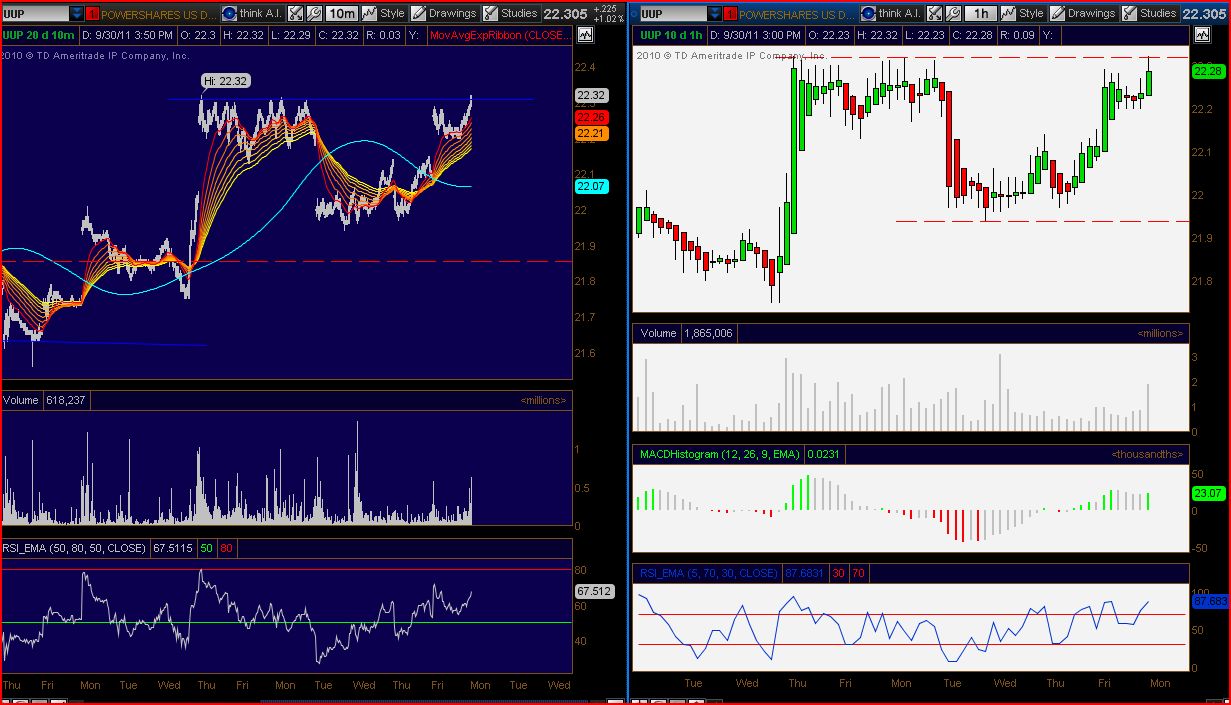The height and width of the screenshot is (705, 1231).
Task: Click the green 22.28 price bubble on right chart
Action: [1209, 71]
